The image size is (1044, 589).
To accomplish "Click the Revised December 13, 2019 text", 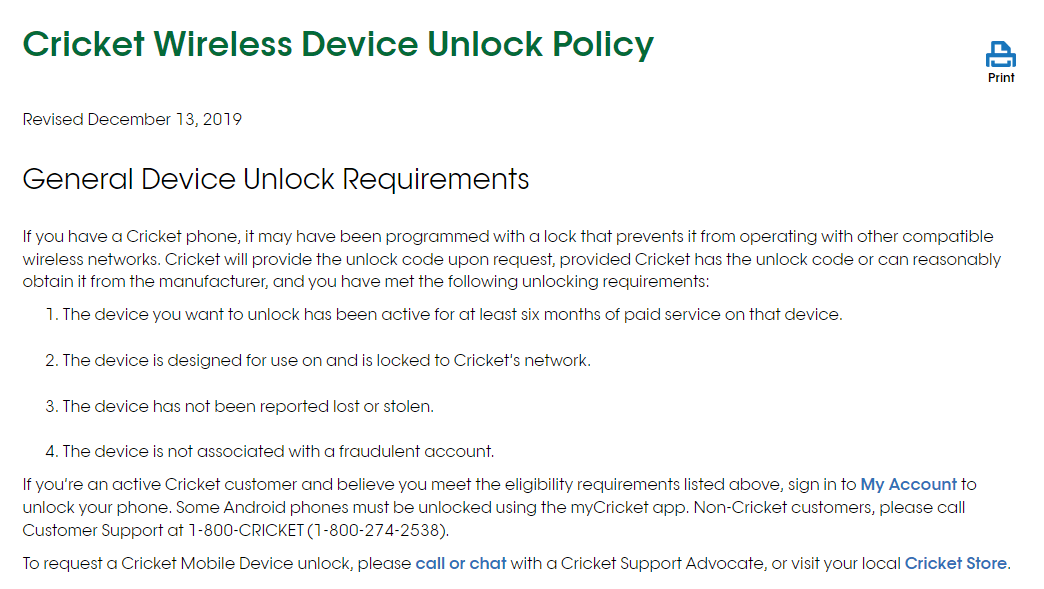I will click(x=132, y=119).
